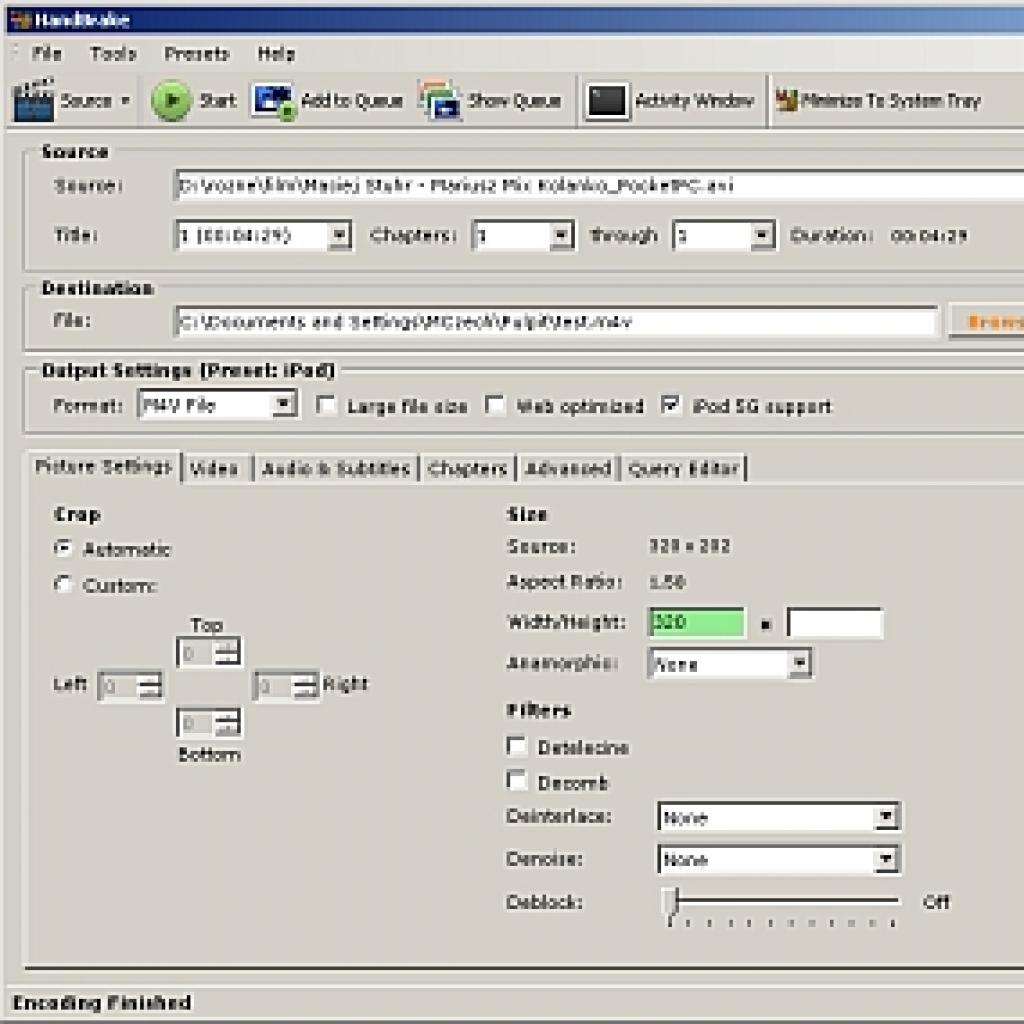Switch to the Chapters tab

[467, 468]
